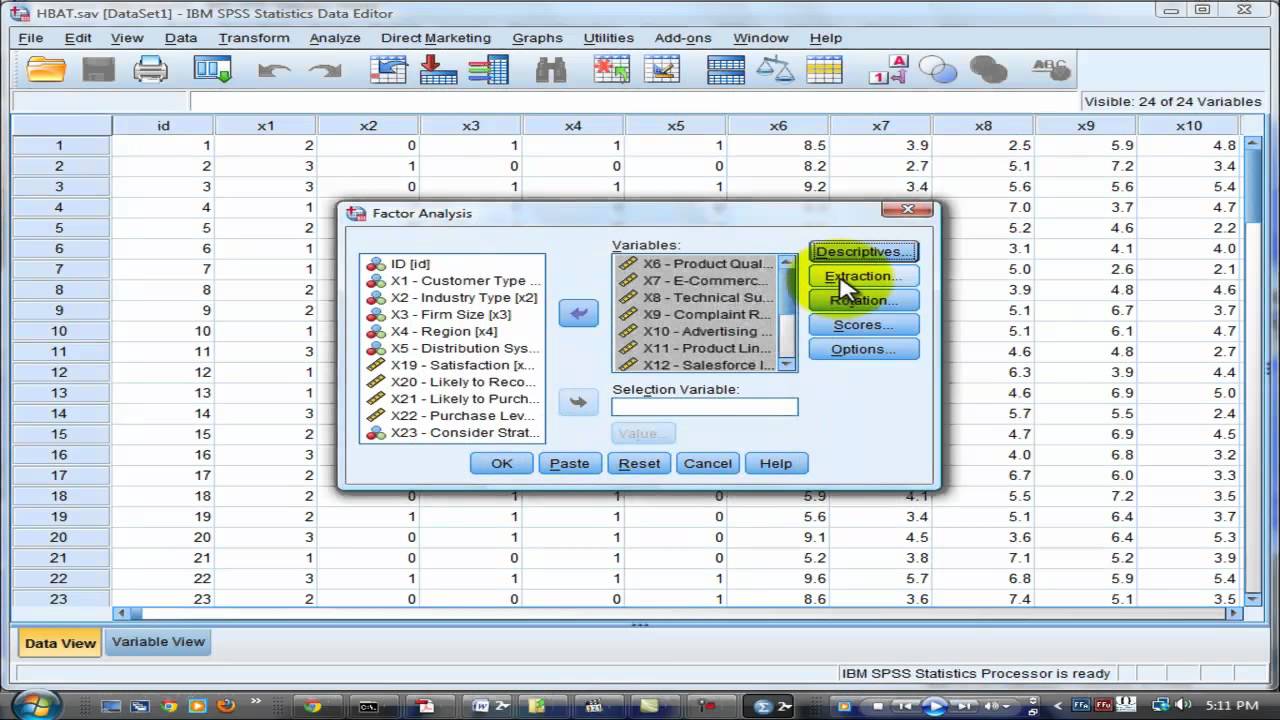This screenshot has height=720, width=1280.
Task: Click the Insert variable icon
Action: (662, 69)
